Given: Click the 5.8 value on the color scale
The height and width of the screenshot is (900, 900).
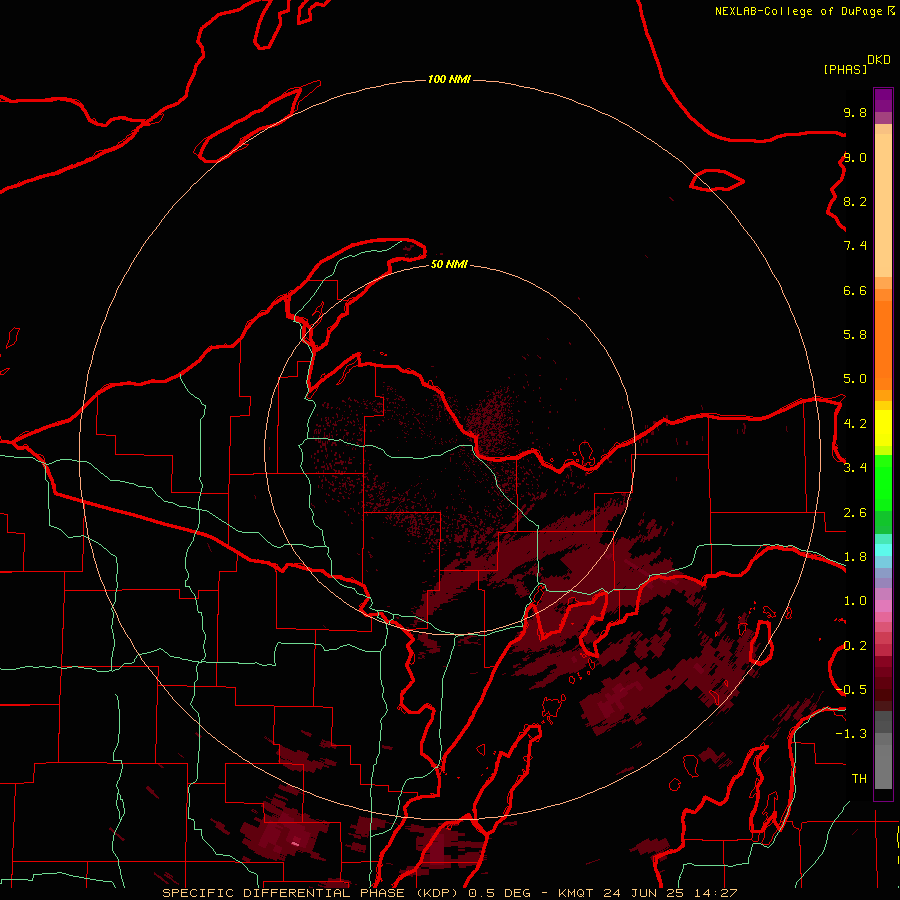Looking at the screenshot, I should tap(855, 335).
